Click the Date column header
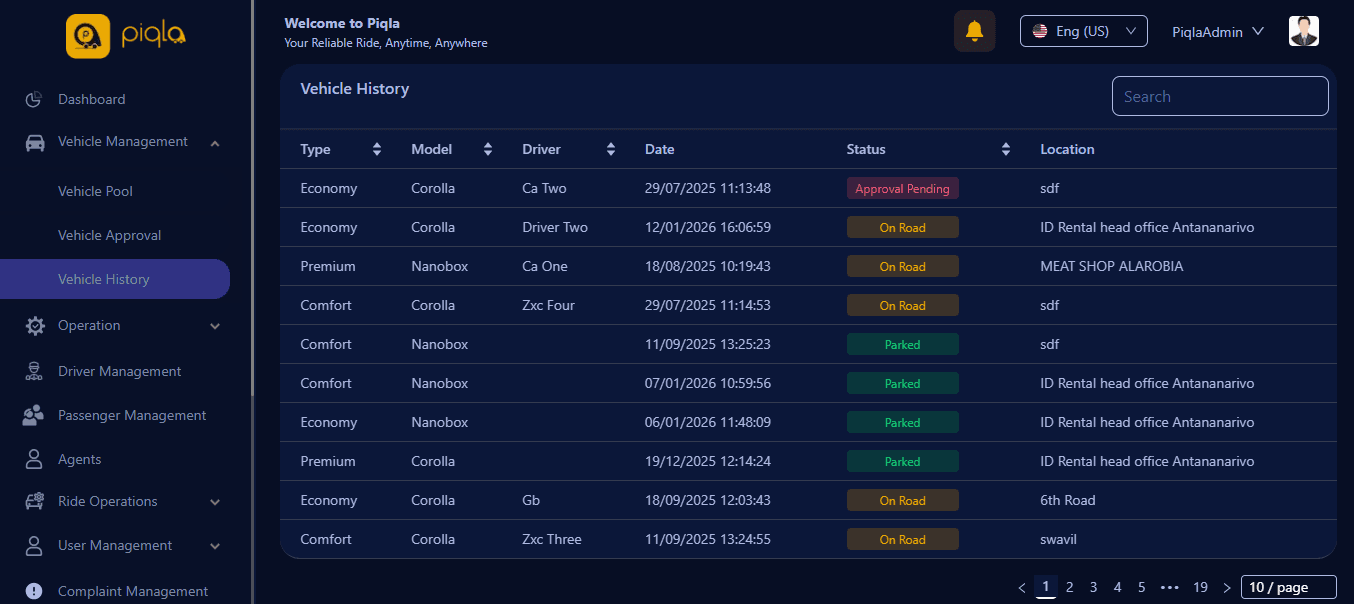The height and width of the screenshot is (604, 1354). (x=660, y=149)
